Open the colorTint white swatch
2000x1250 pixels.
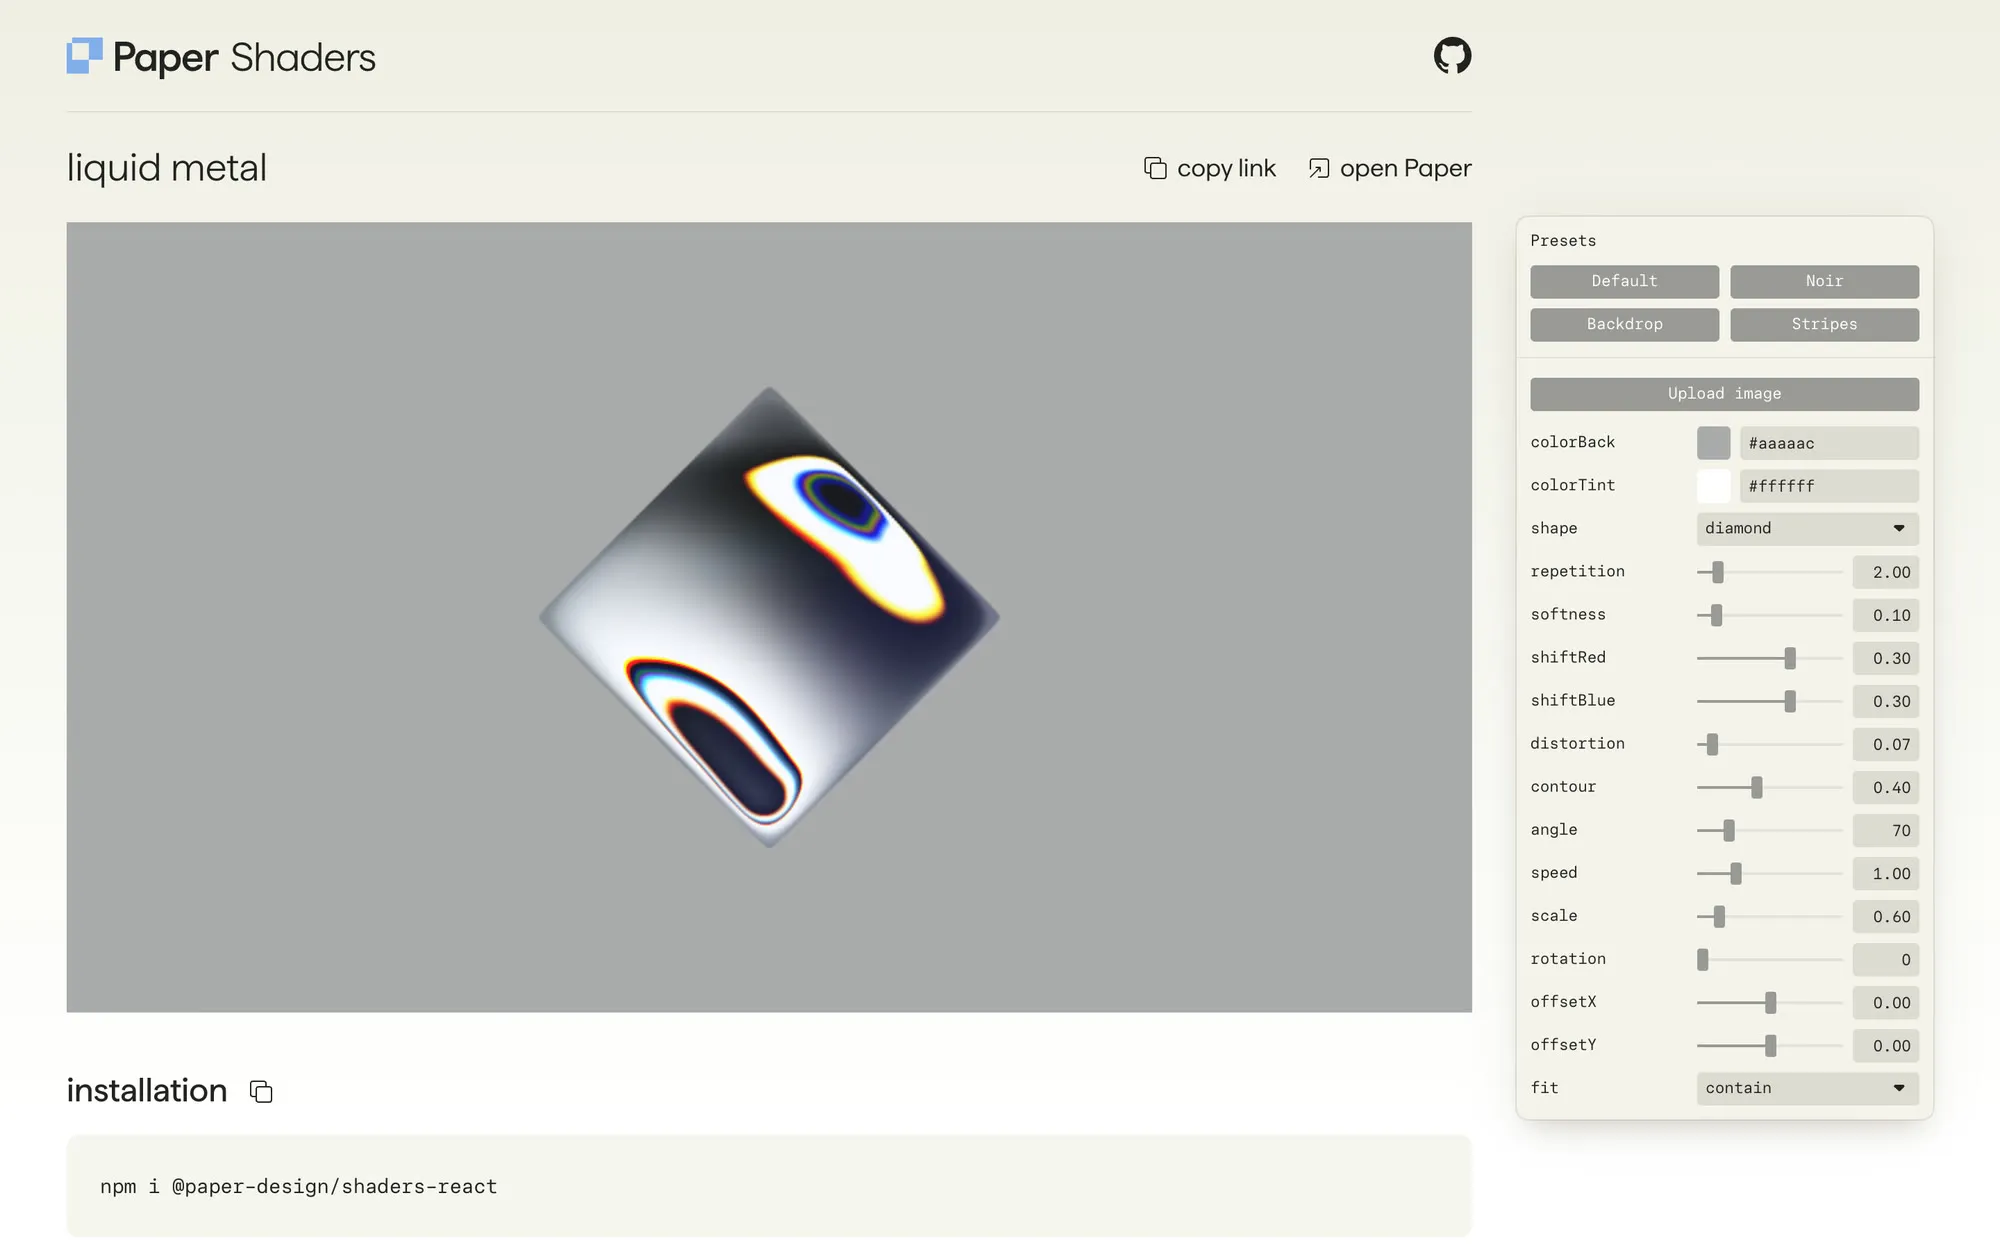pos(1713,486)
